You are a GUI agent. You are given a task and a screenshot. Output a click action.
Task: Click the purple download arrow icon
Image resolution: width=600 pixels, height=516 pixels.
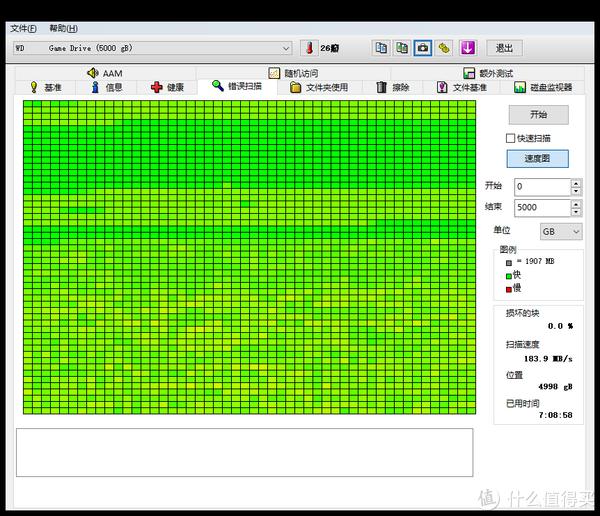click(x=467, y=48)
